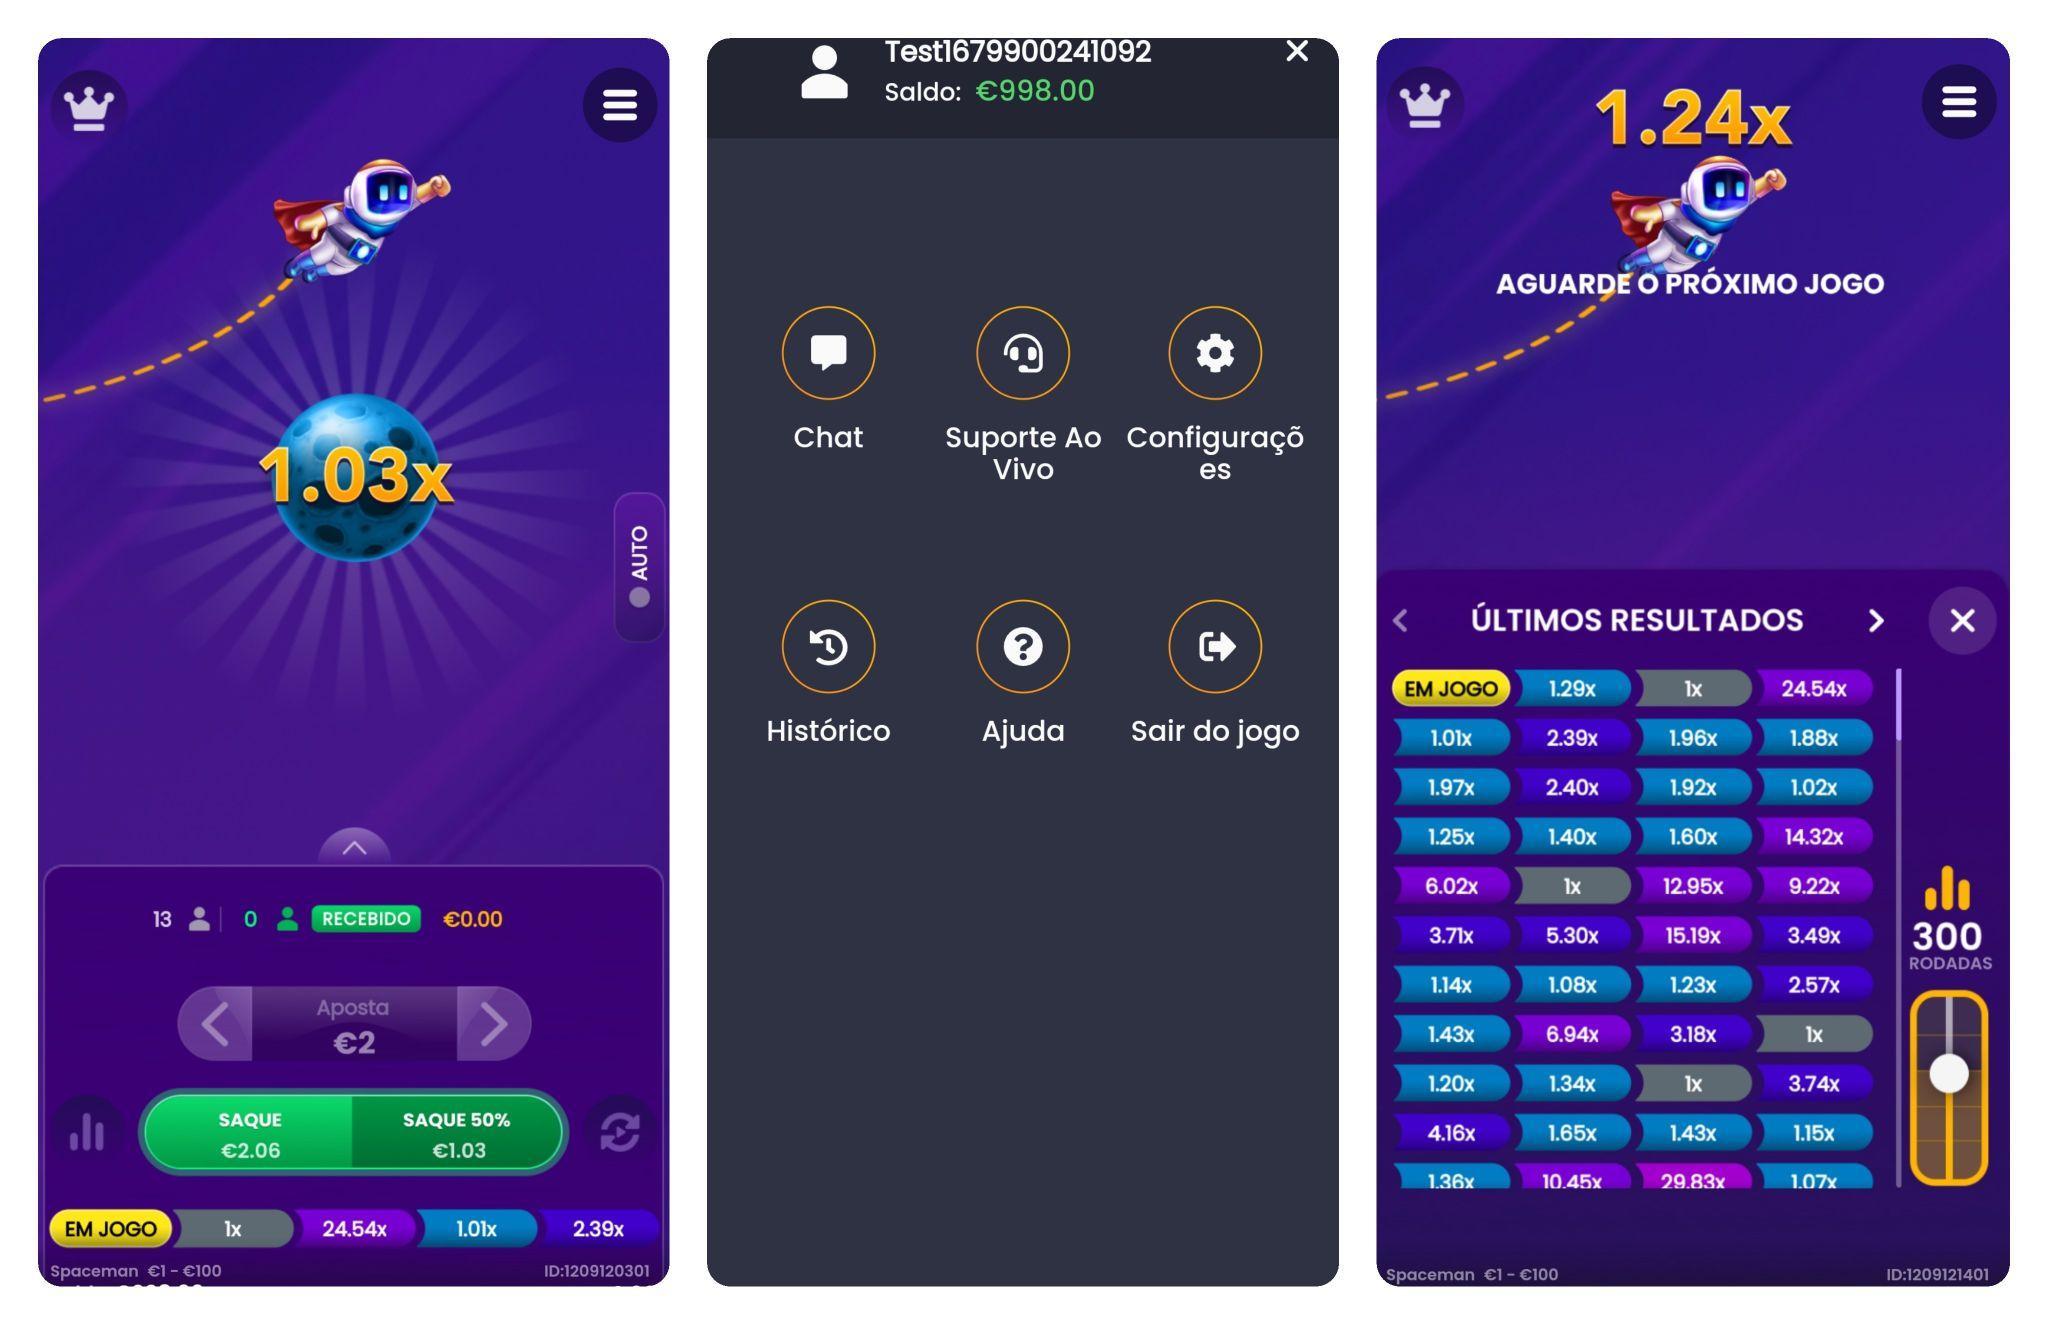This screenshot has width=2048, height=1332.
Task: Click the Sair do jogo exit icon
Action: [x=1214, y=645]
